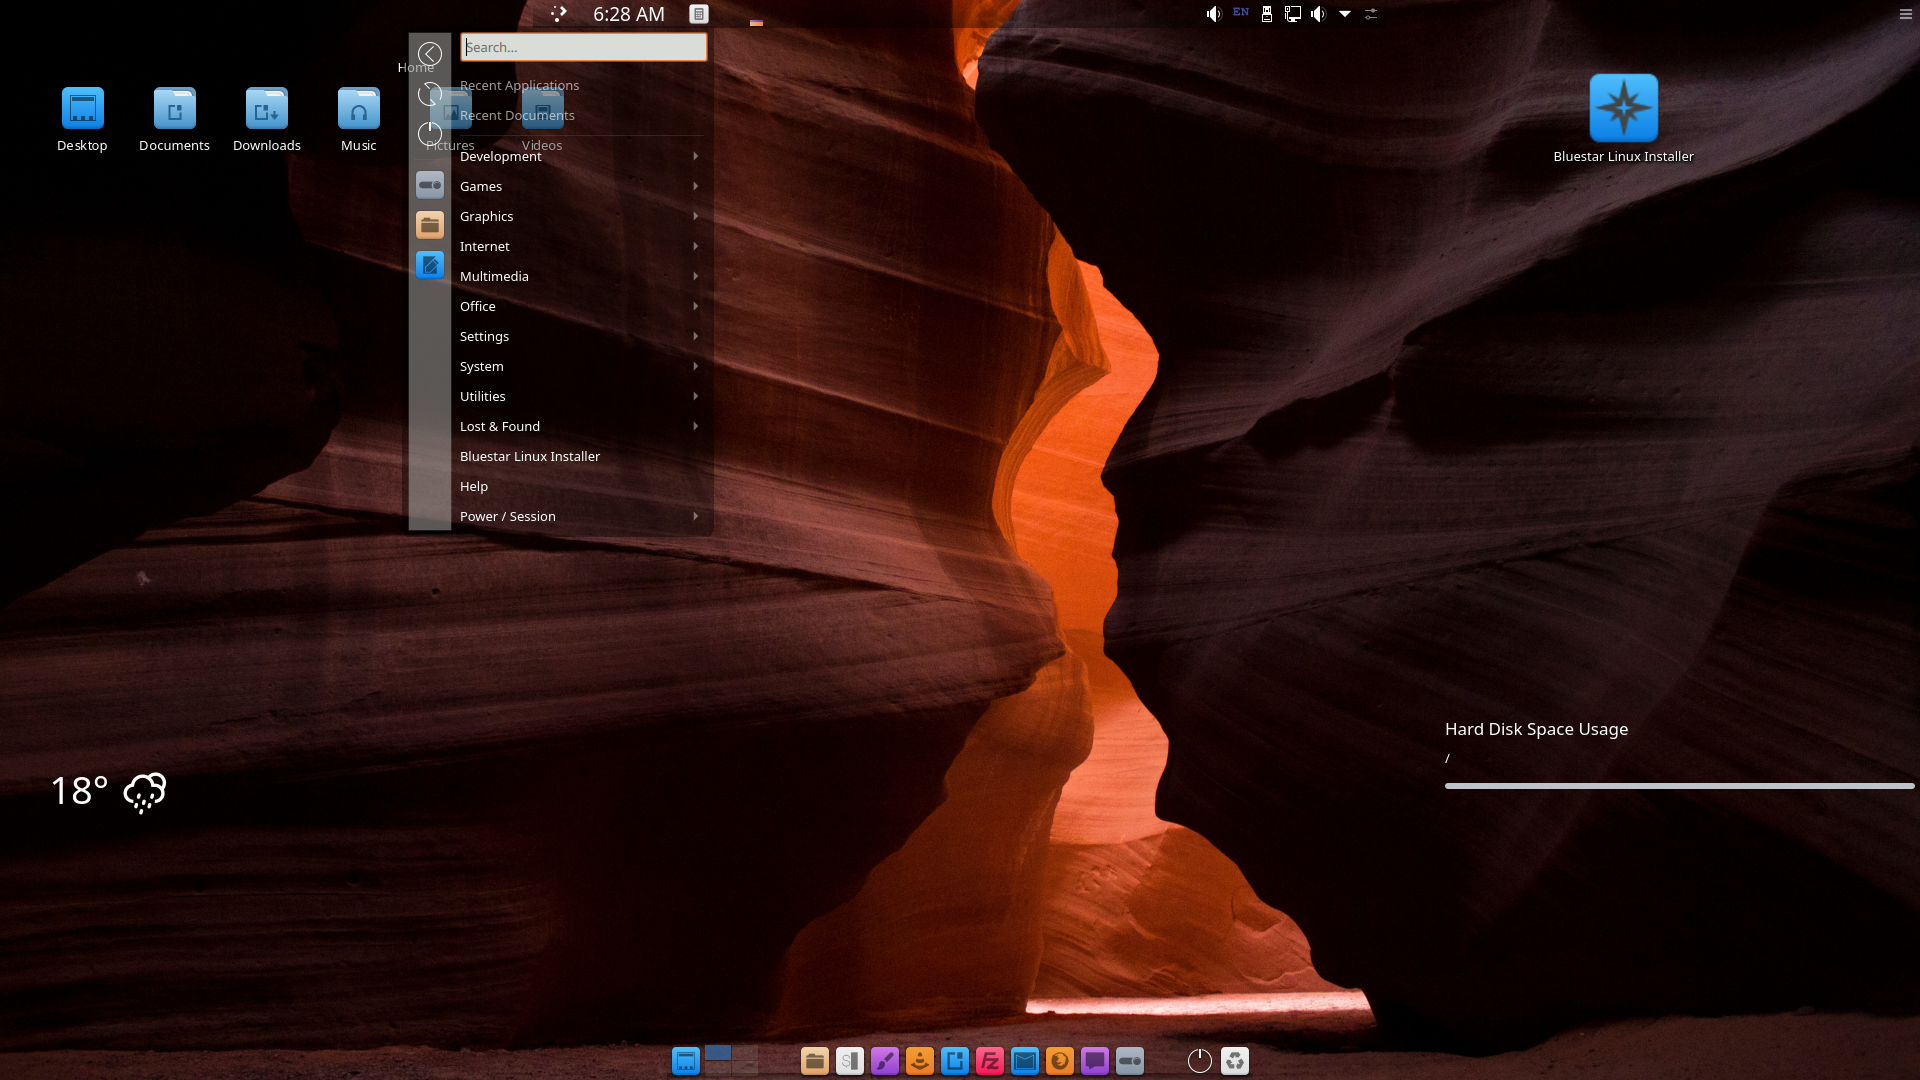Click the removable device tray icon
This screenshot has width=1920, height=1080.
pyautogui.click(x=1267, y=14)
